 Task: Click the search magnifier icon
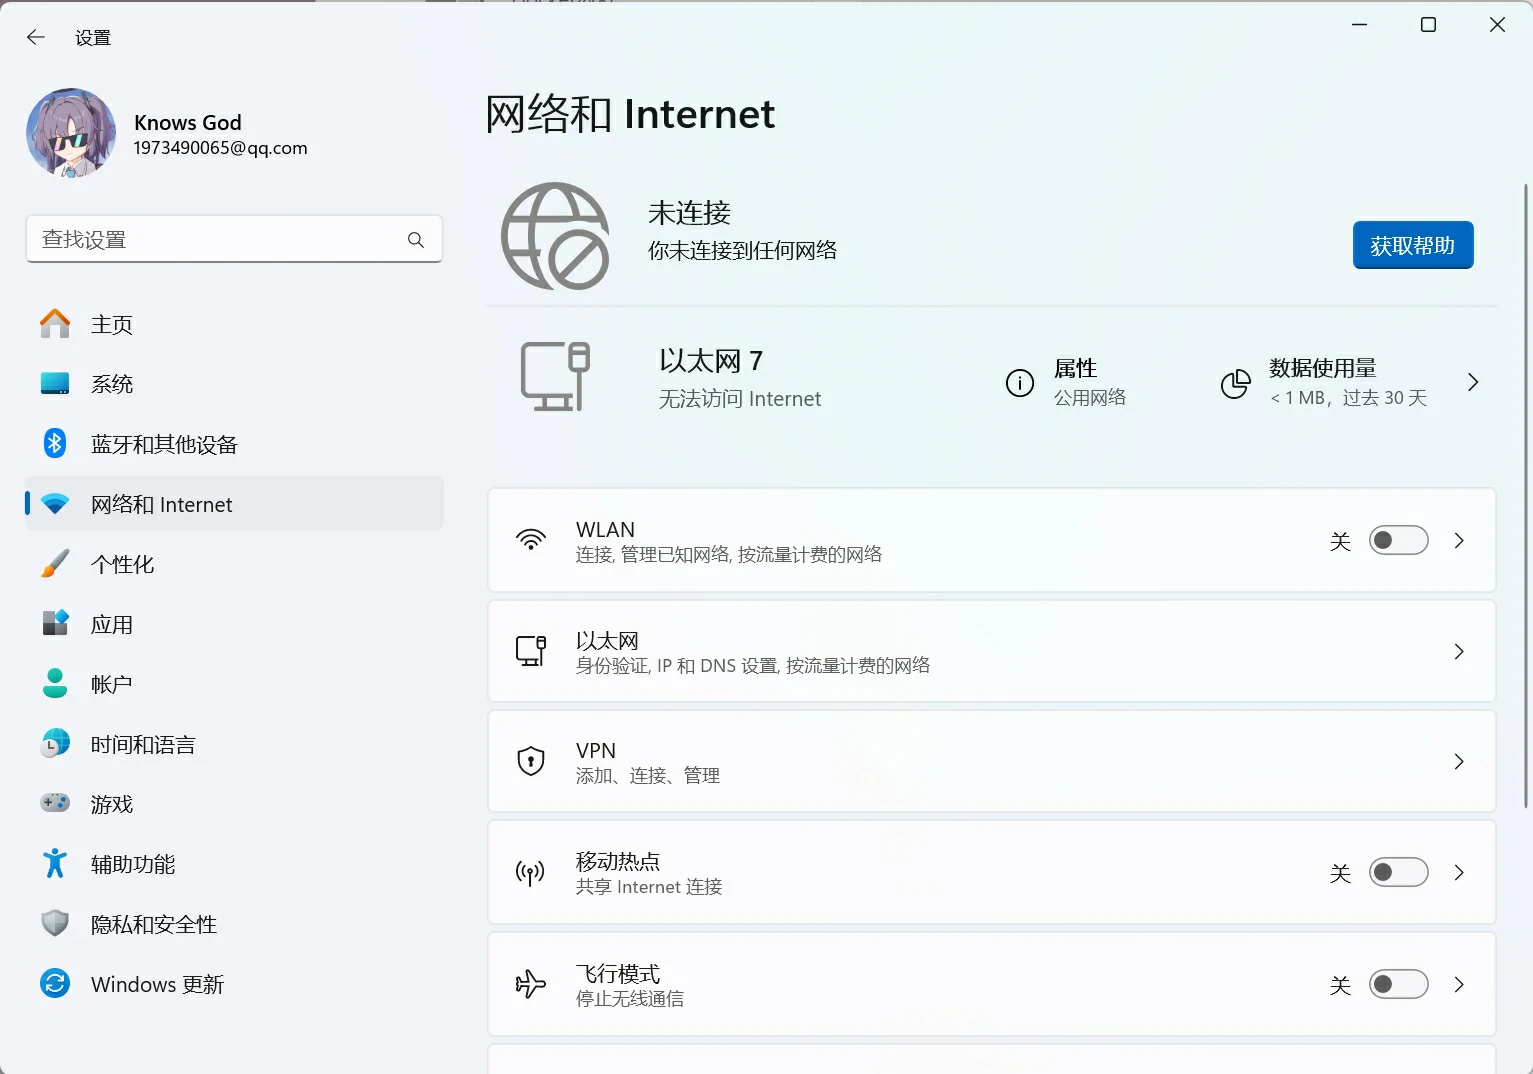tap(416, 240)
